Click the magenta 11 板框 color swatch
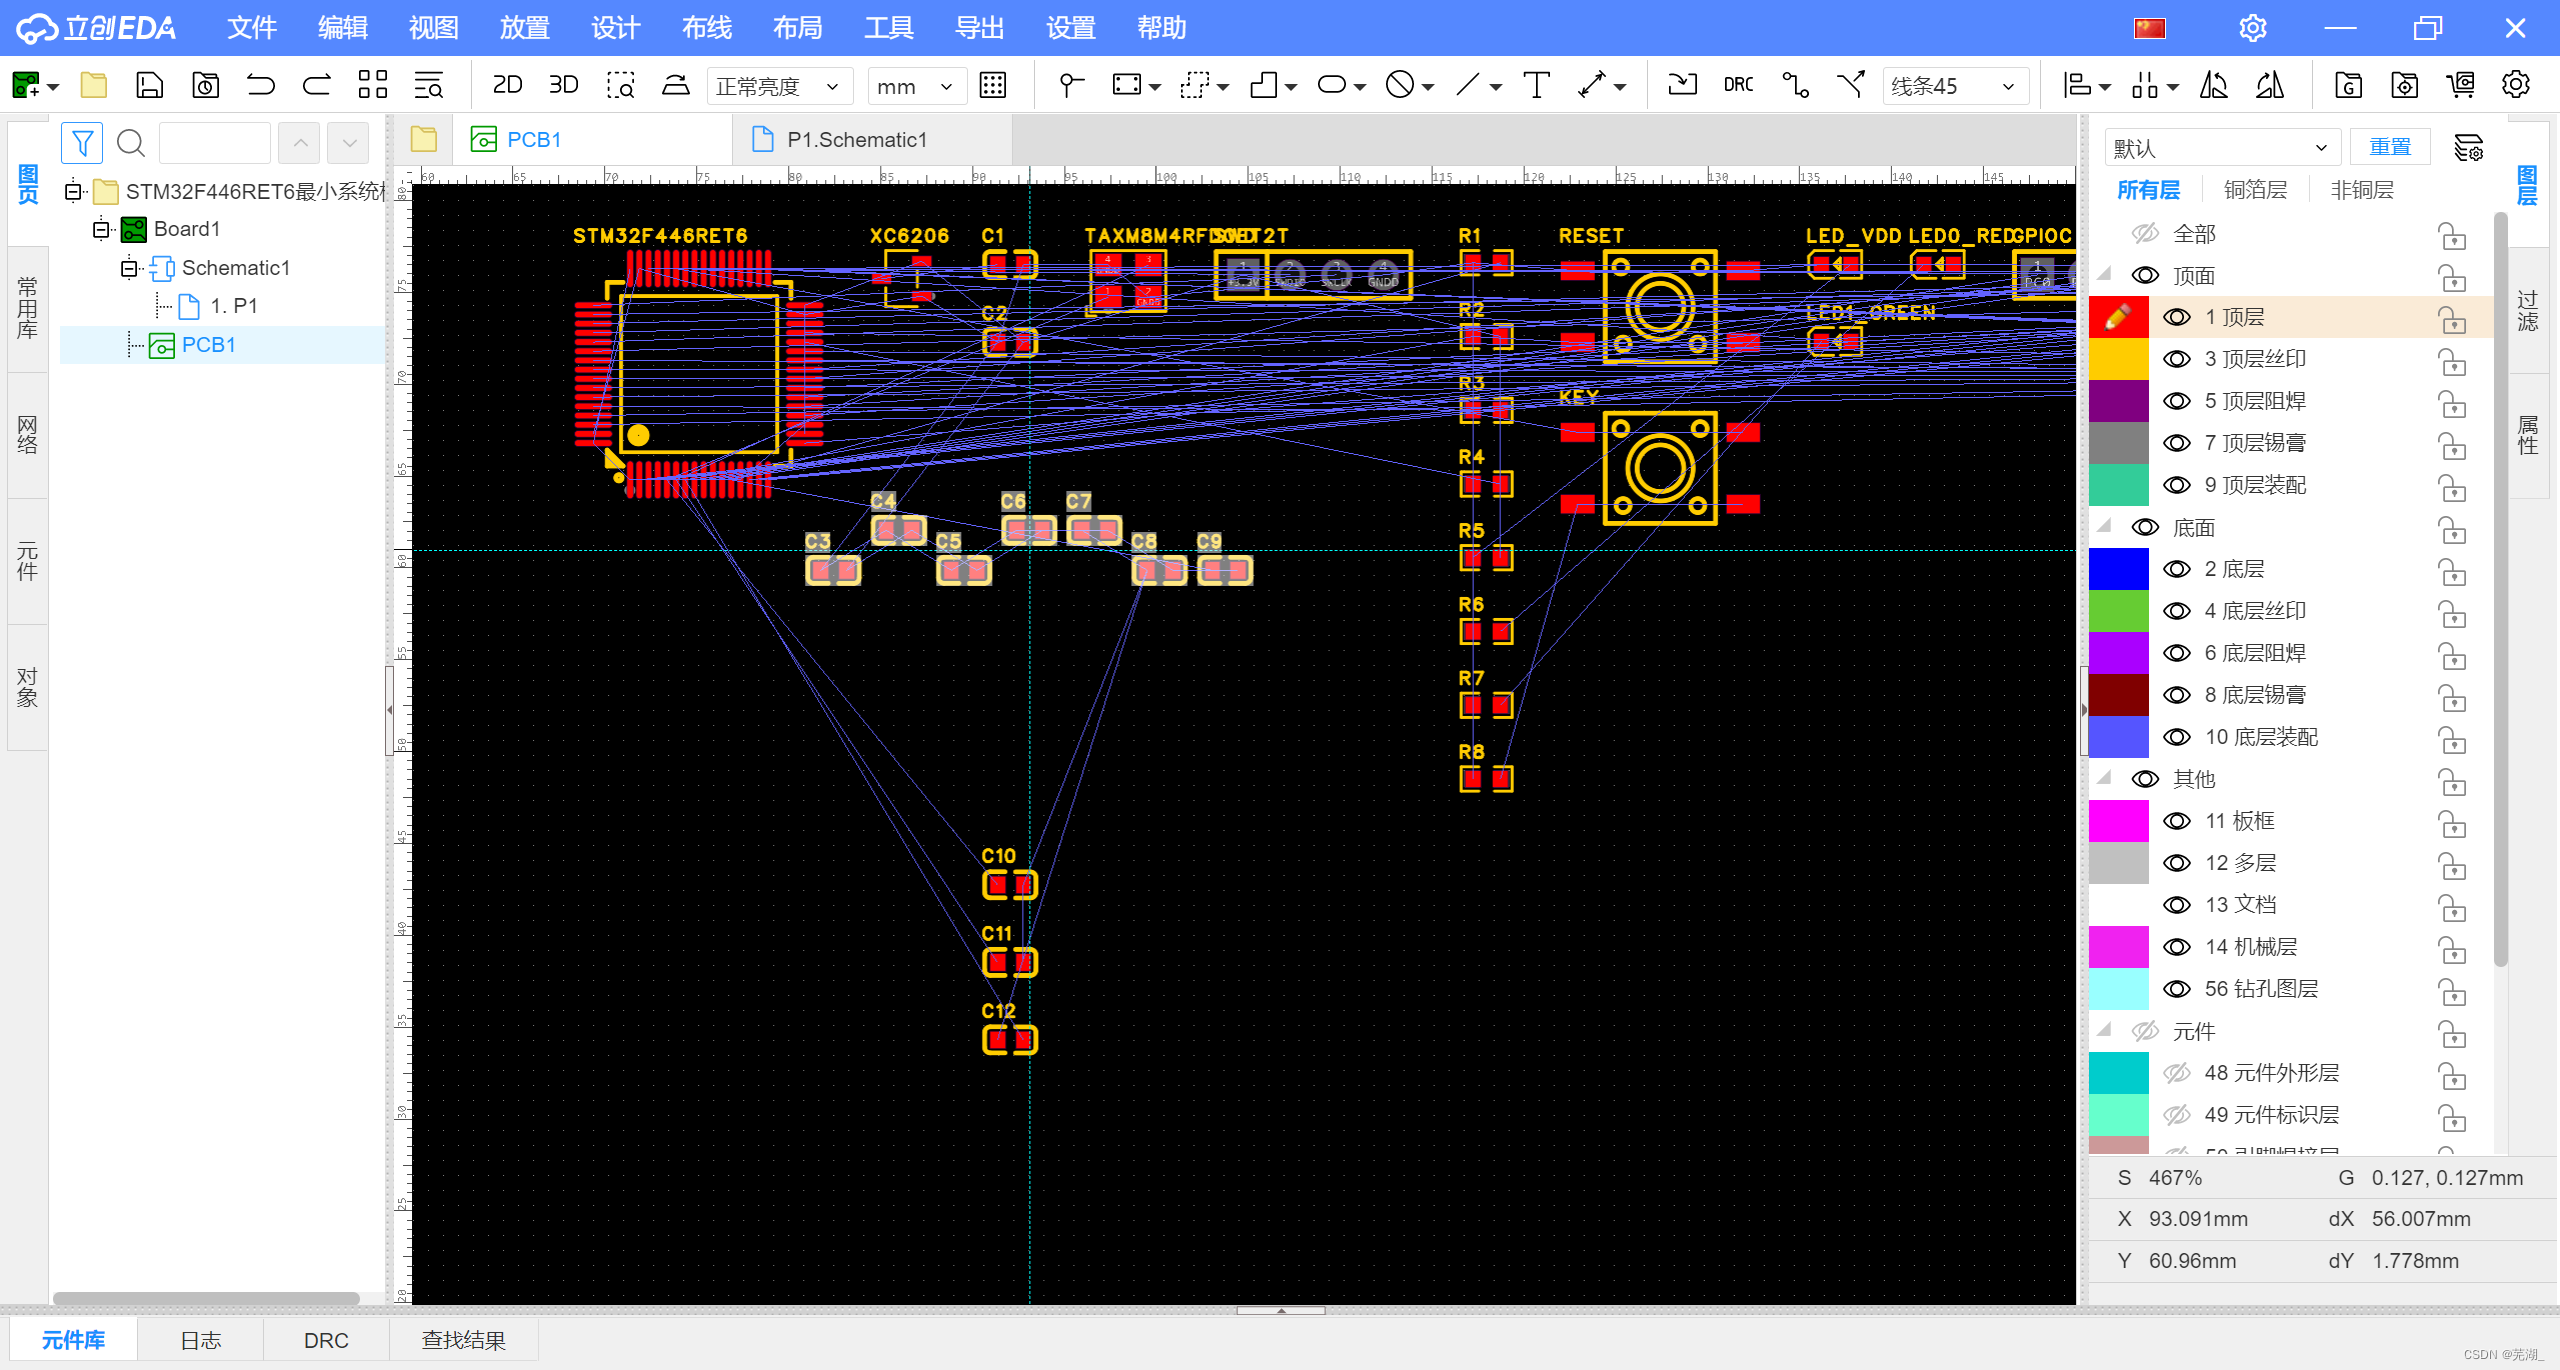Screen dimensions: 2560x1370 [x=2118, y=821]
